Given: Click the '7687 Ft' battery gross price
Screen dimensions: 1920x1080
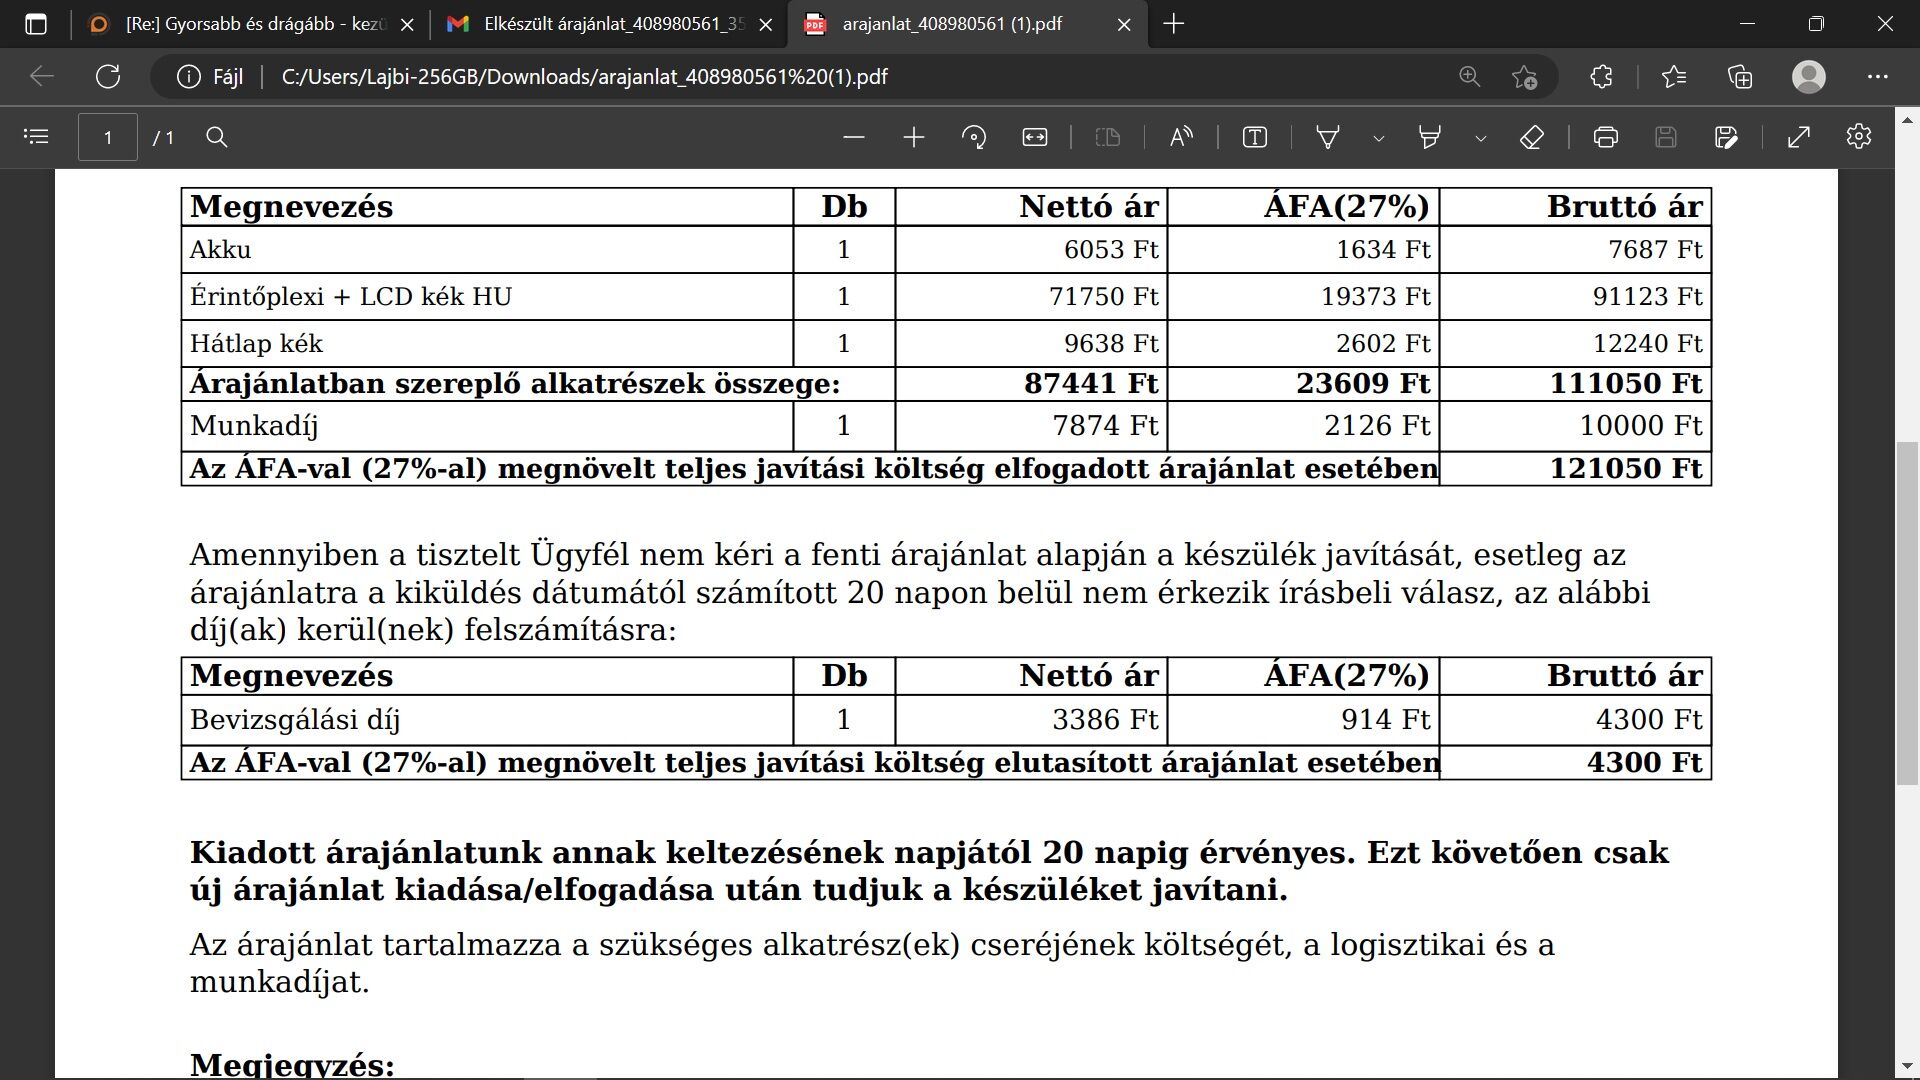Looking at the screenshot, I should coord(1655,249).
